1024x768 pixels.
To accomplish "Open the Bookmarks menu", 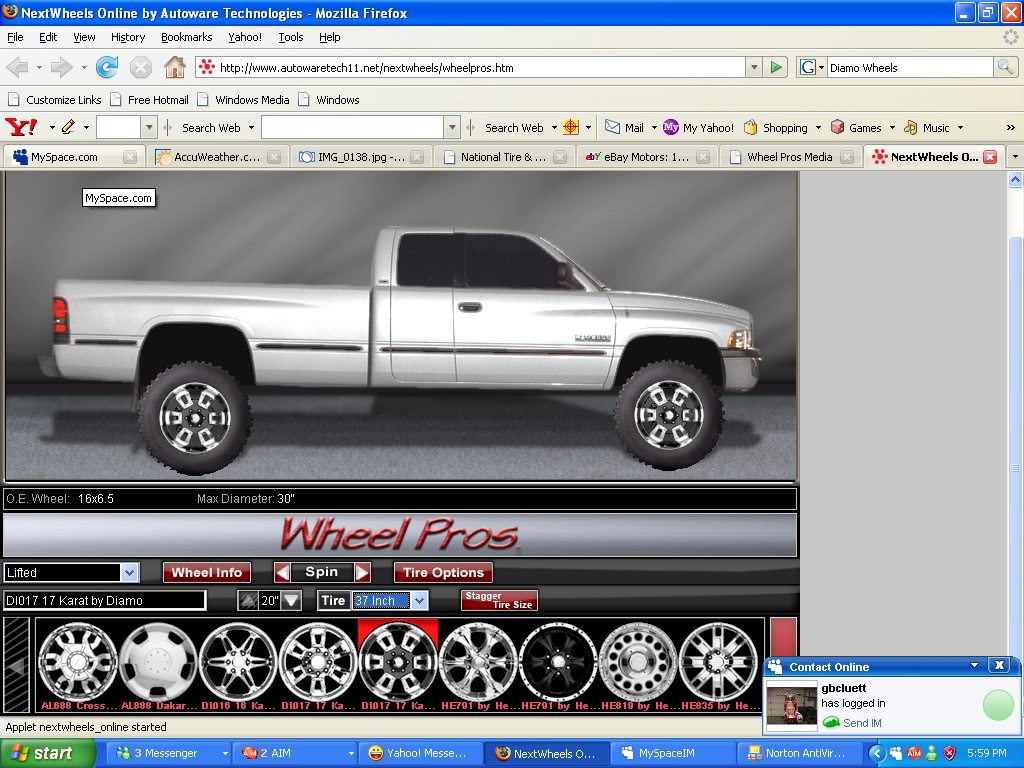I will click(x=186, y=37).
